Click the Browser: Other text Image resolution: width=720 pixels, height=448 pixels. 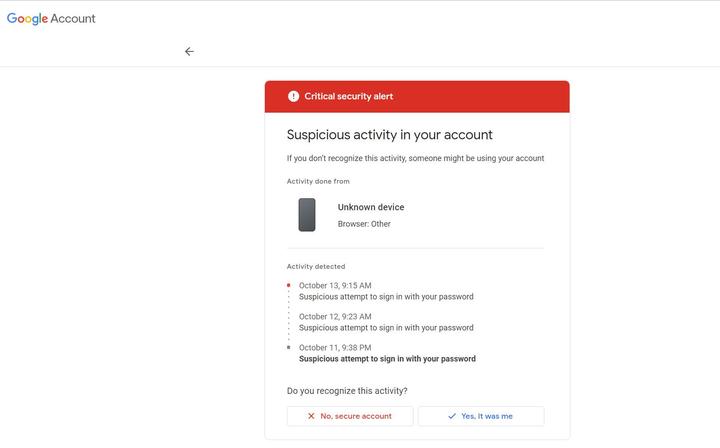tap(364, 224)
